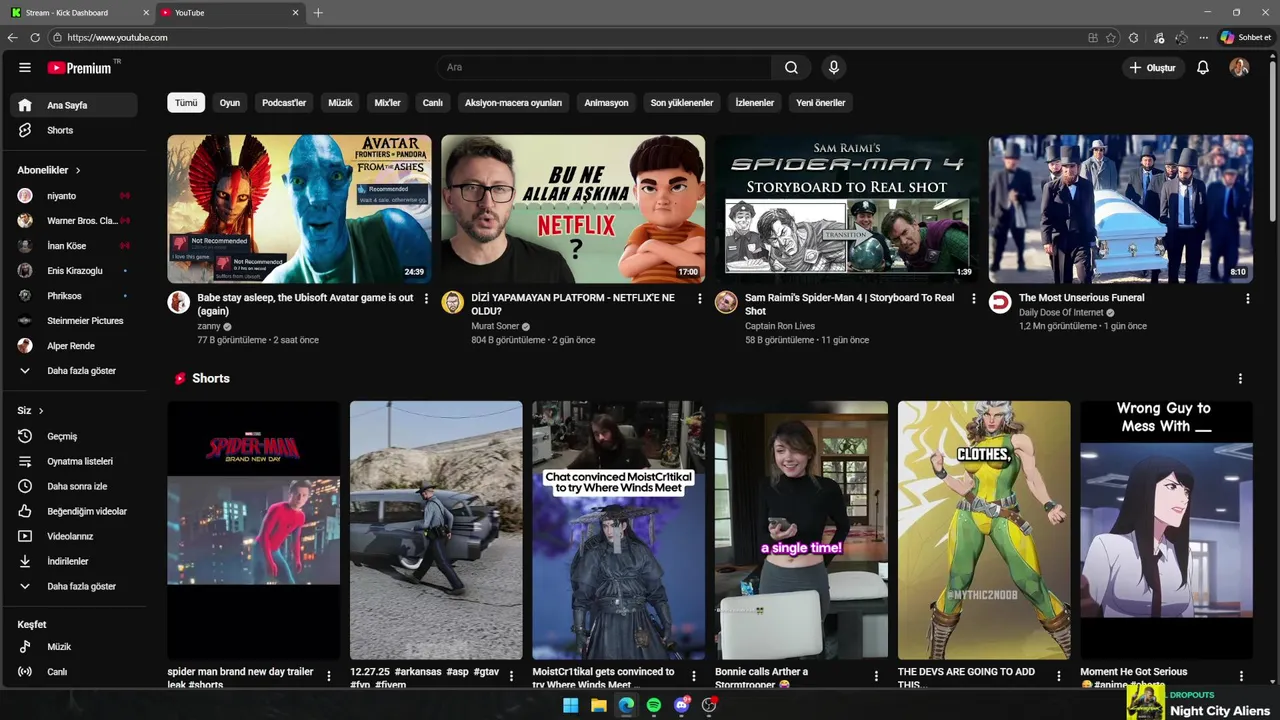
Task: Open Enis Kirazoglu channel subscription
Action: 74,271
